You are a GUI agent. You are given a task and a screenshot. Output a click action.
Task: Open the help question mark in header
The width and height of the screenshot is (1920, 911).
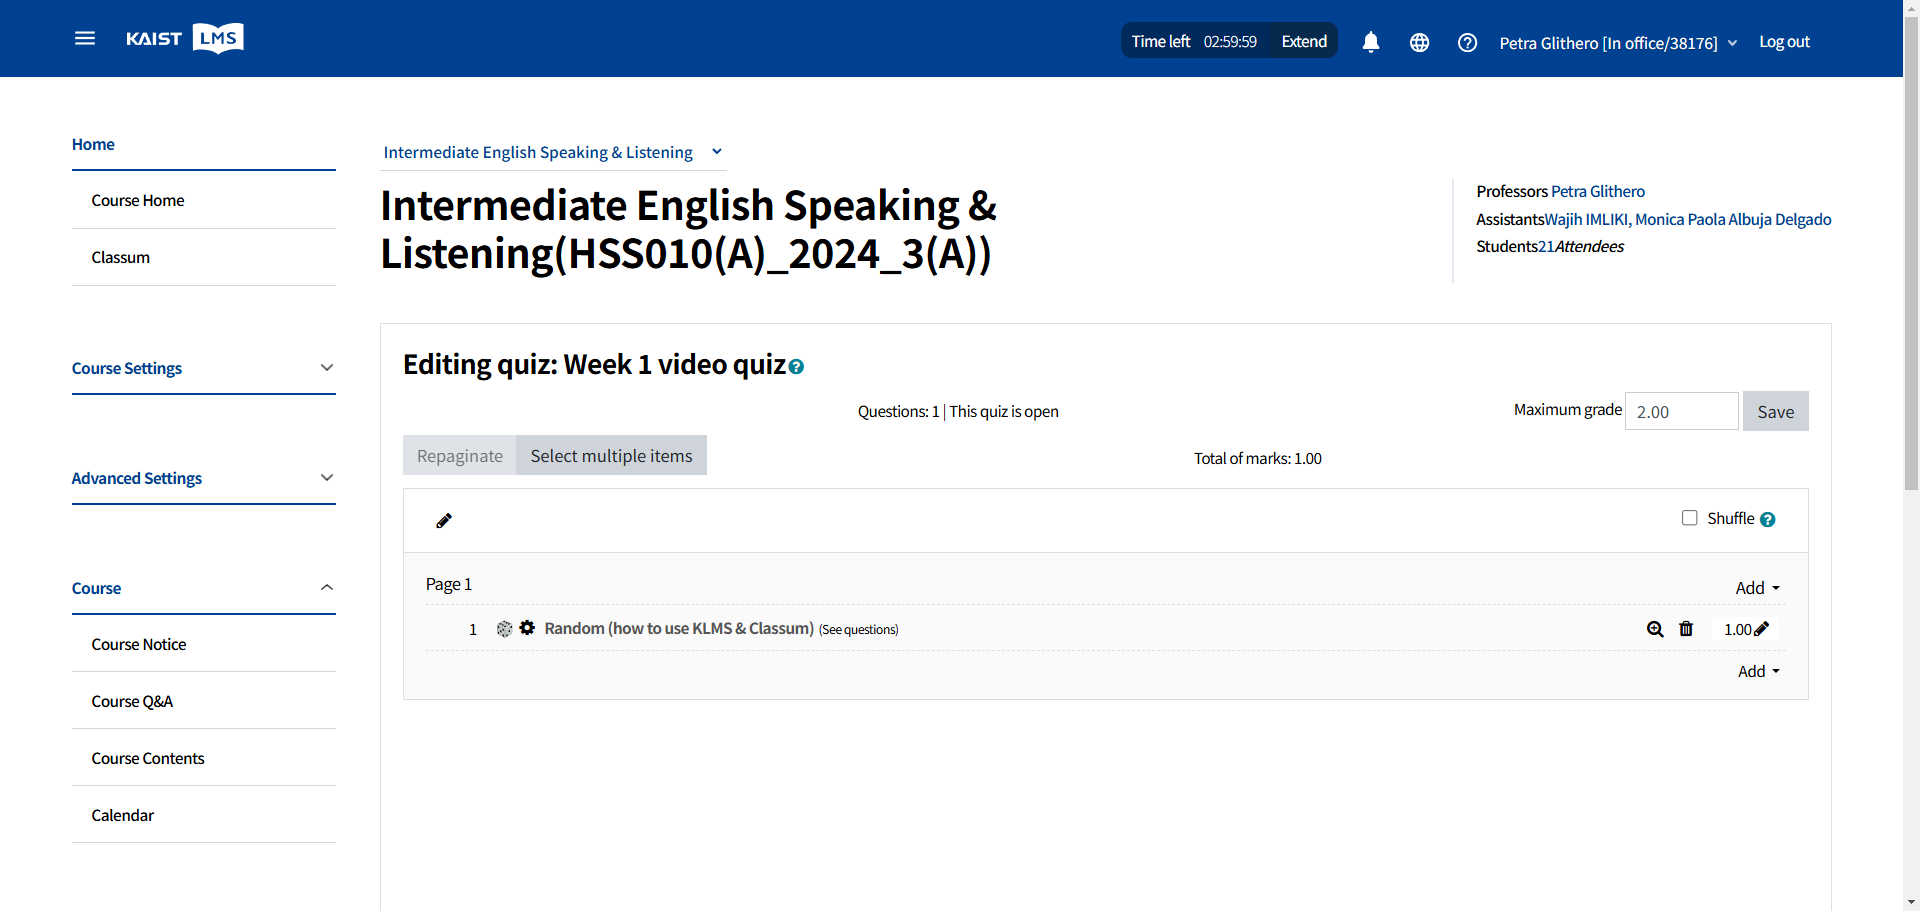pyautogui.click(x=1467, y=42)
